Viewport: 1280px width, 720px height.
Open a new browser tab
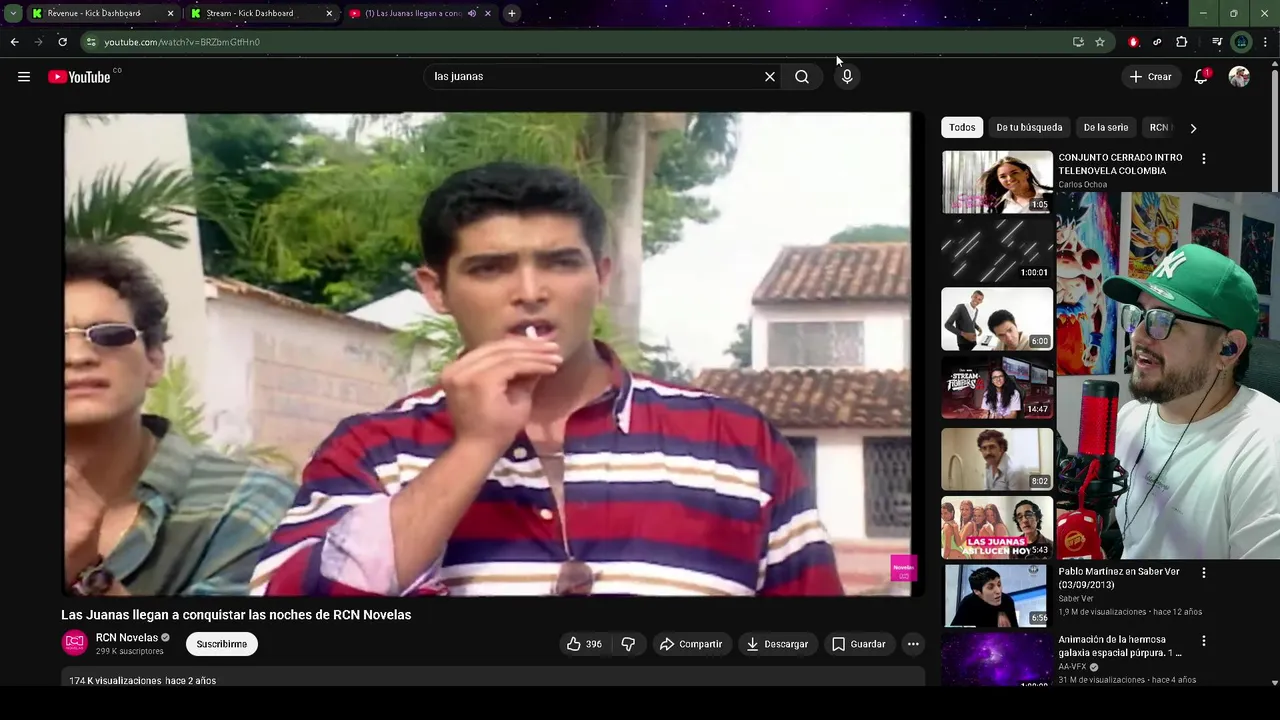tap(511, 13)
